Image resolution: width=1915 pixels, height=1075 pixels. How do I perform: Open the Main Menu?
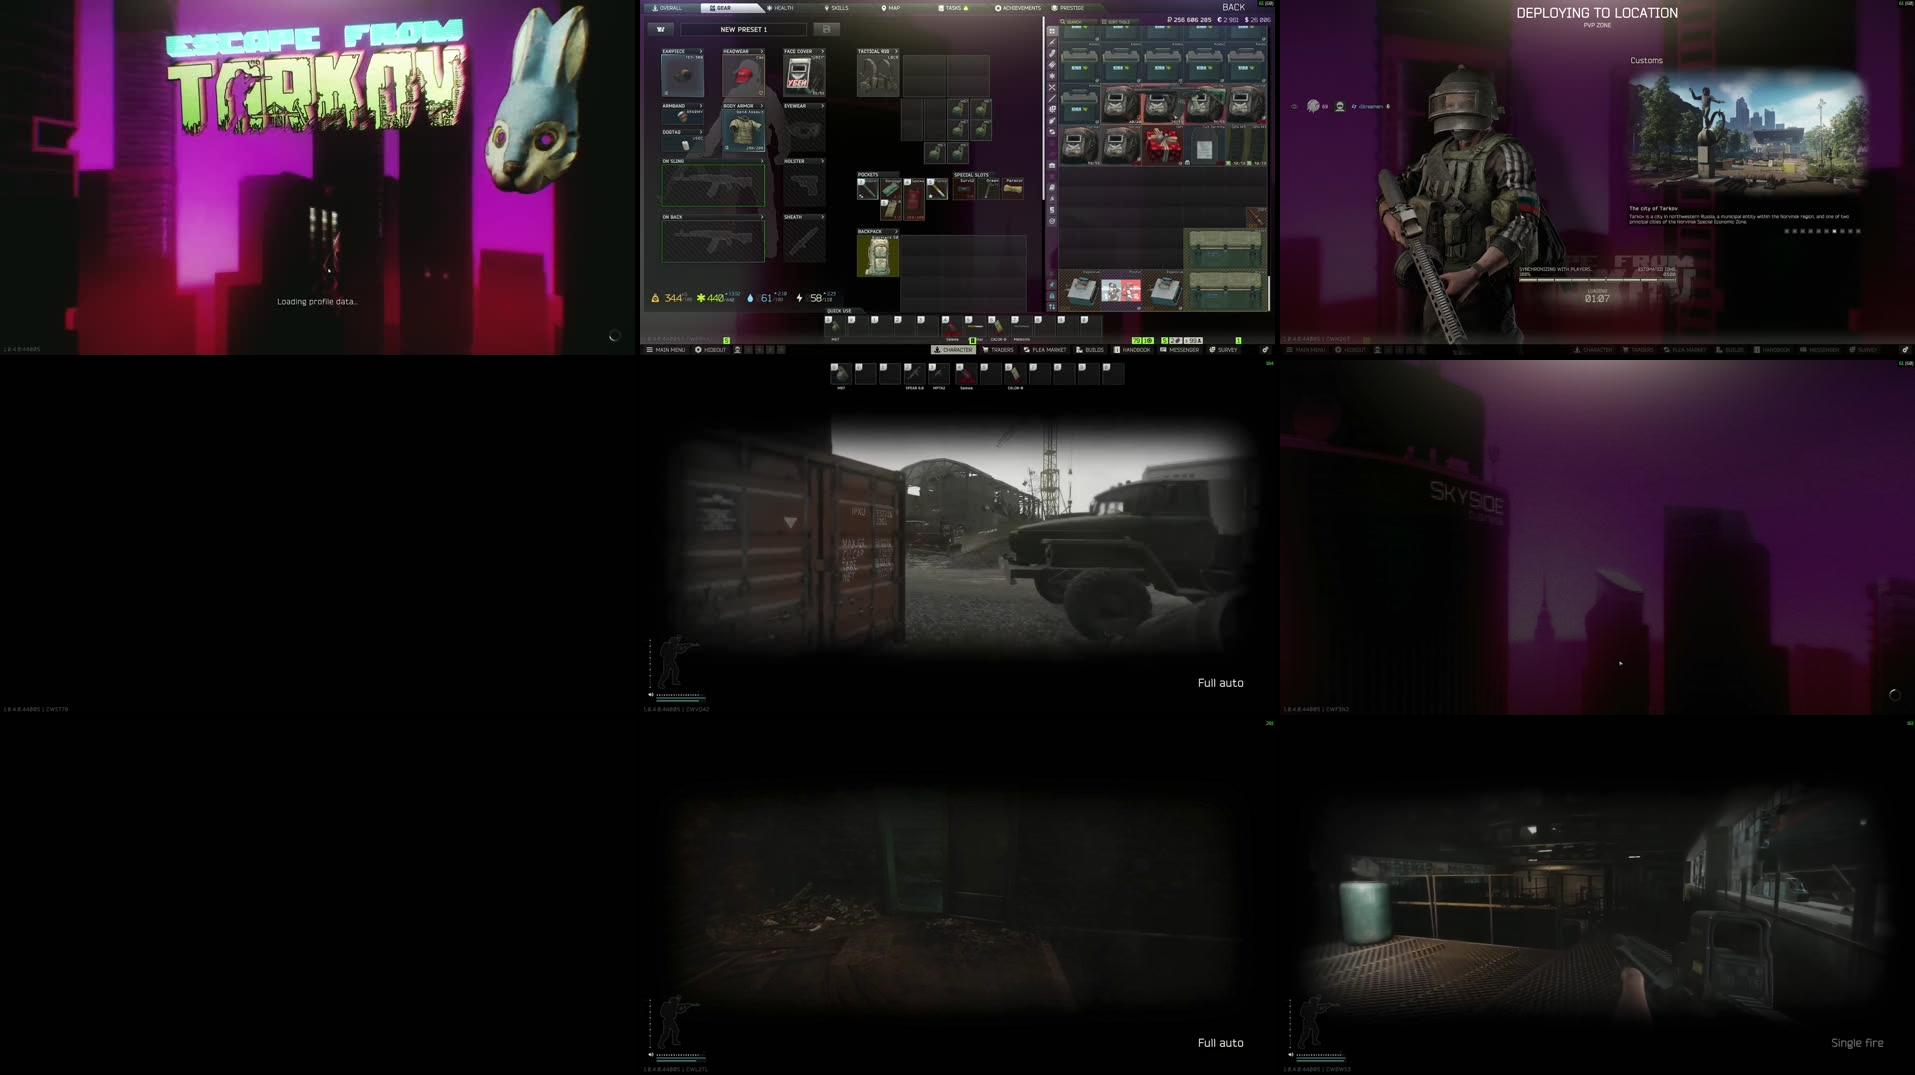click(x=667, y=350)
